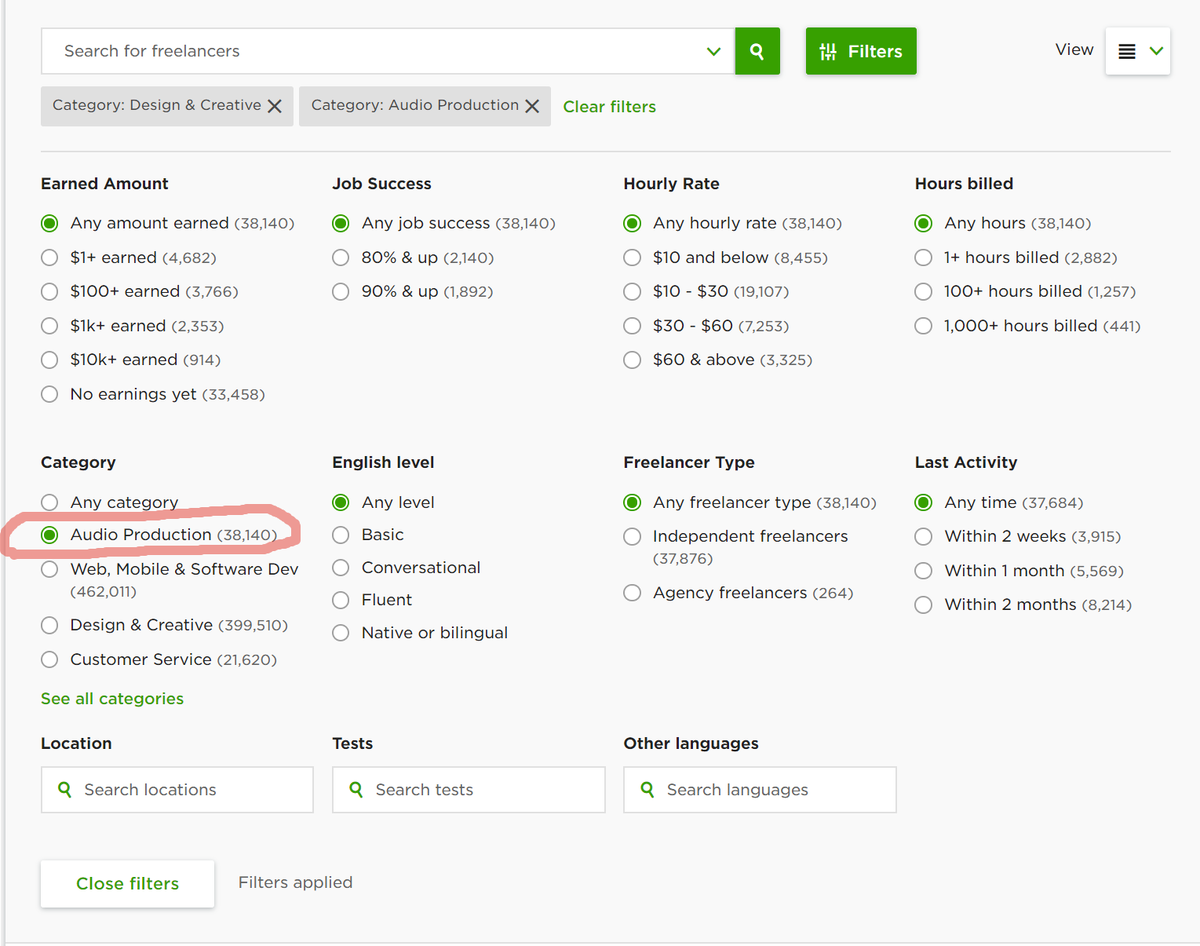Screen dimensions: 1200x946
Task: Click the magnifier in Search tests
Action: click(x=356, y=790)
